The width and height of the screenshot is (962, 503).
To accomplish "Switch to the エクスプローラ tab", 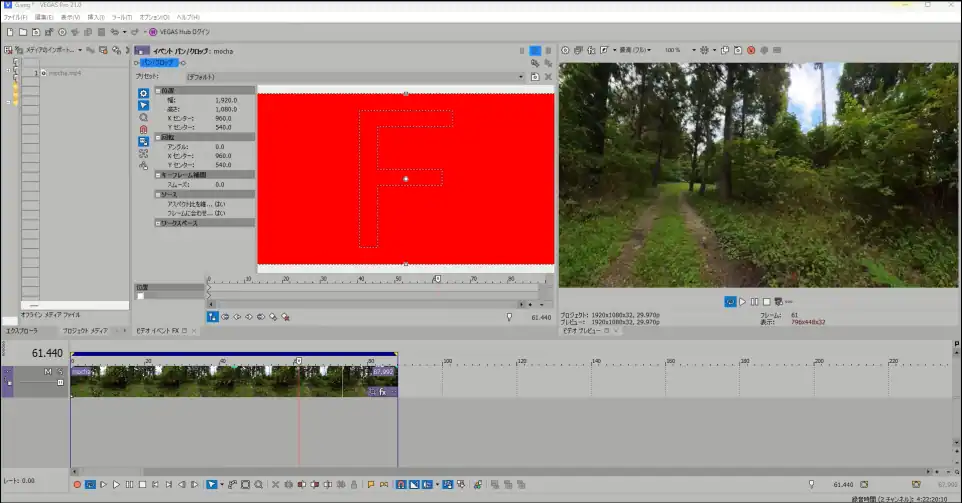I will 21,331.
